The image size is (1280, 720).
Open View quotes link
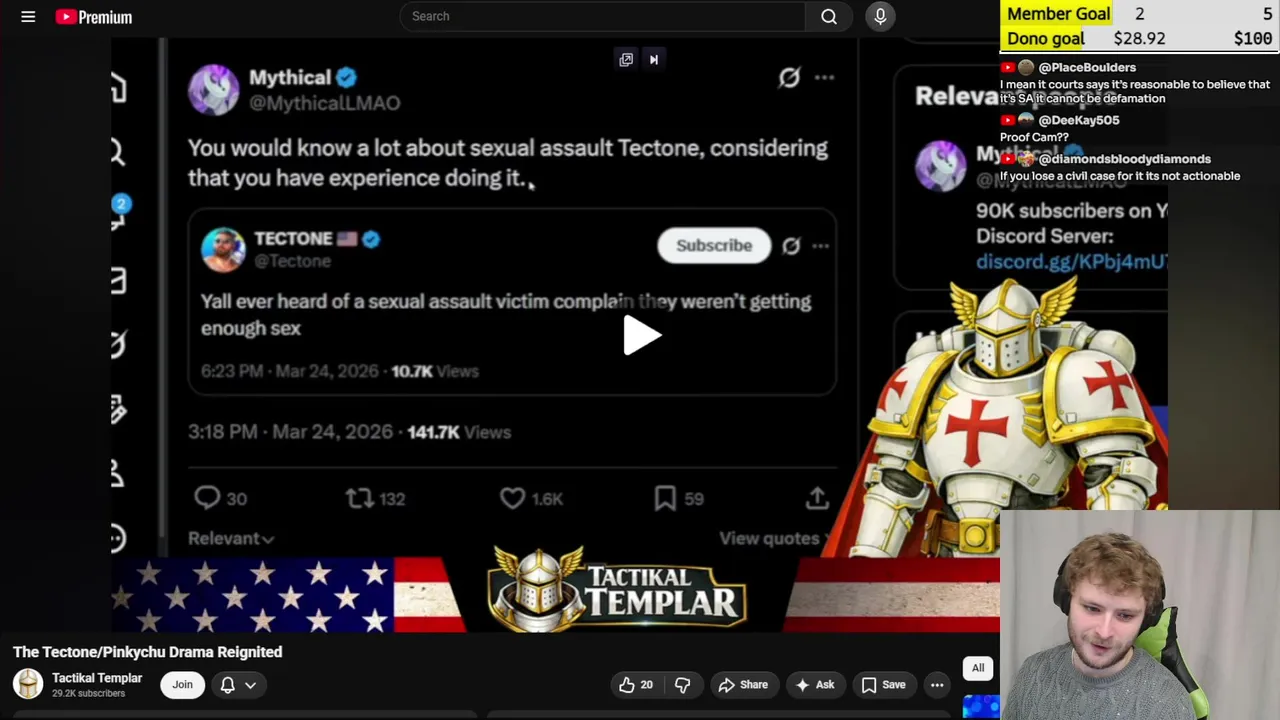[x=769, y=538]
